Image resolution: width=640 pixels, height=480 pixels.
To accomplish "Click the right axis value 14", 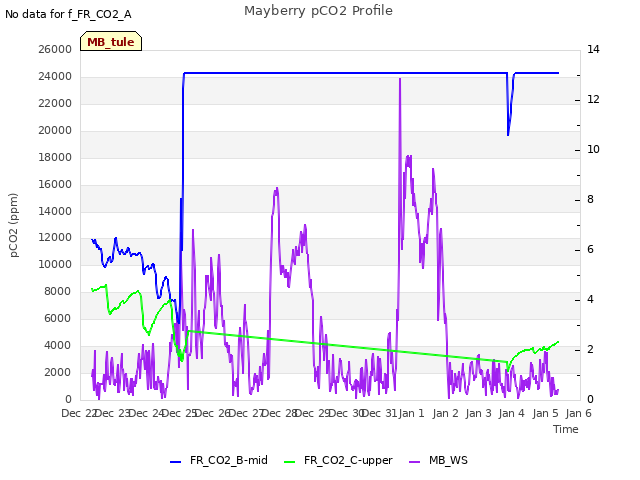I will click(x=593, y=49).
